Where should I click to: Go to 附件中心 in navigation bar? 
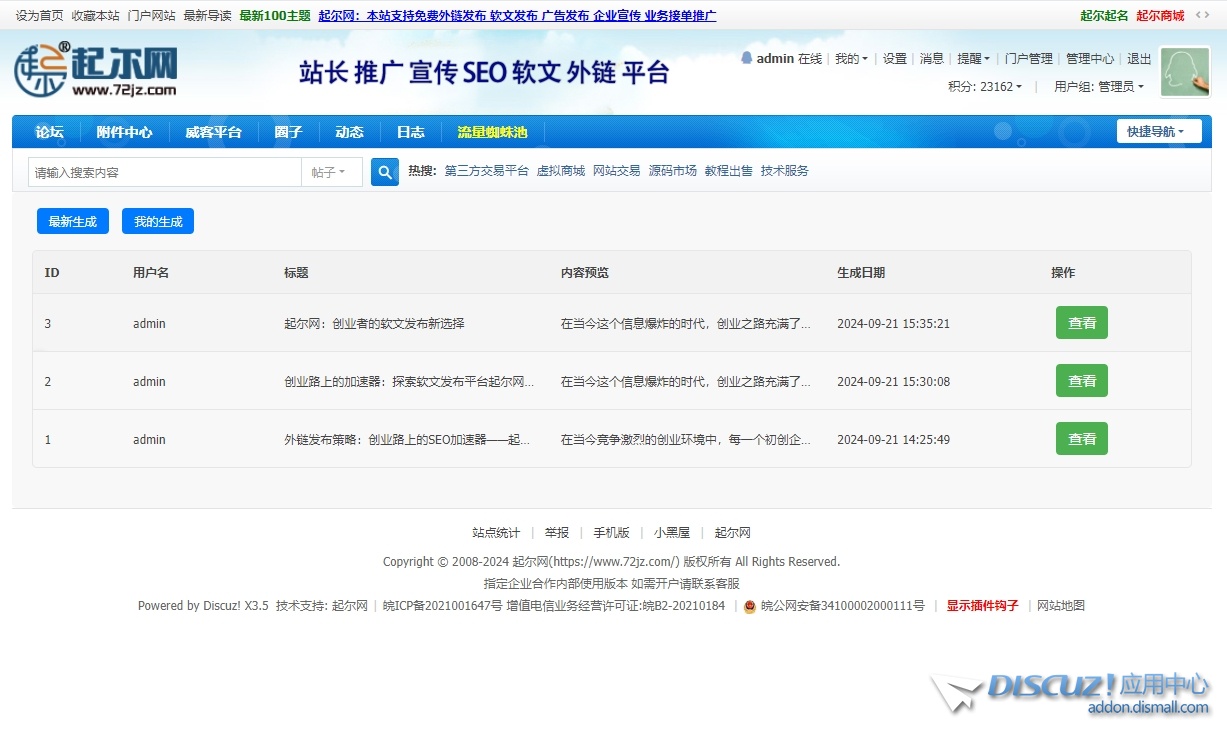(x=124, y=132)
